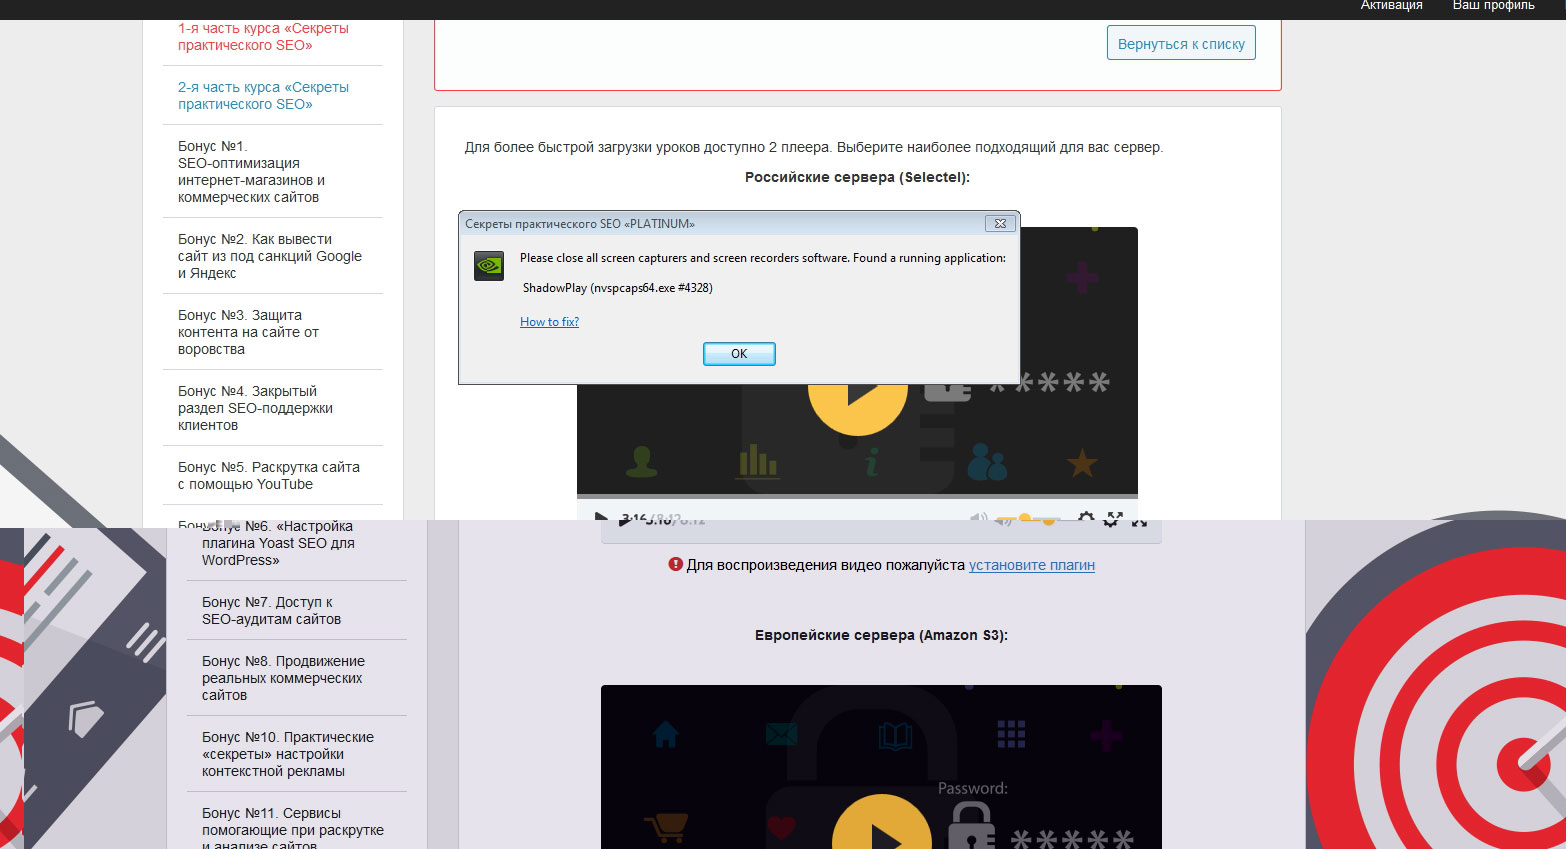Open "1-я часть курса «Секреты практического SEO»"
The width and height of the screenshot is (1566, 849).
coord(263,37)
